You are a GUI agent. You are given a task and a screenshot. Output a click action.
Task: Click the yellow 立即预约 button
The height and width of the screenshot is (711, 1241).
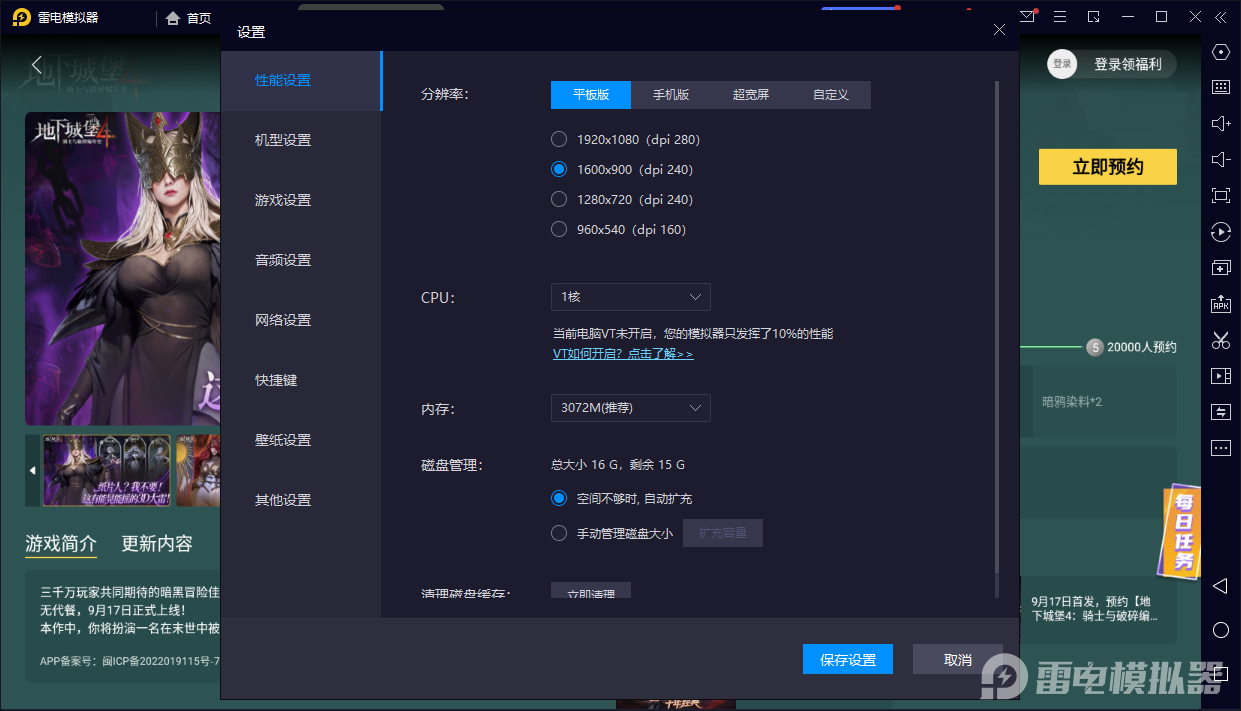click(x=1108, y=167)
